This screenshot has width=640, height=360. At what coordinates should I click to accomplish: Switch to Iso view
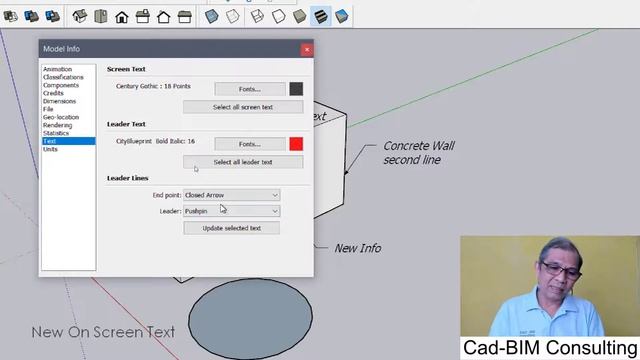pos(80,16)
